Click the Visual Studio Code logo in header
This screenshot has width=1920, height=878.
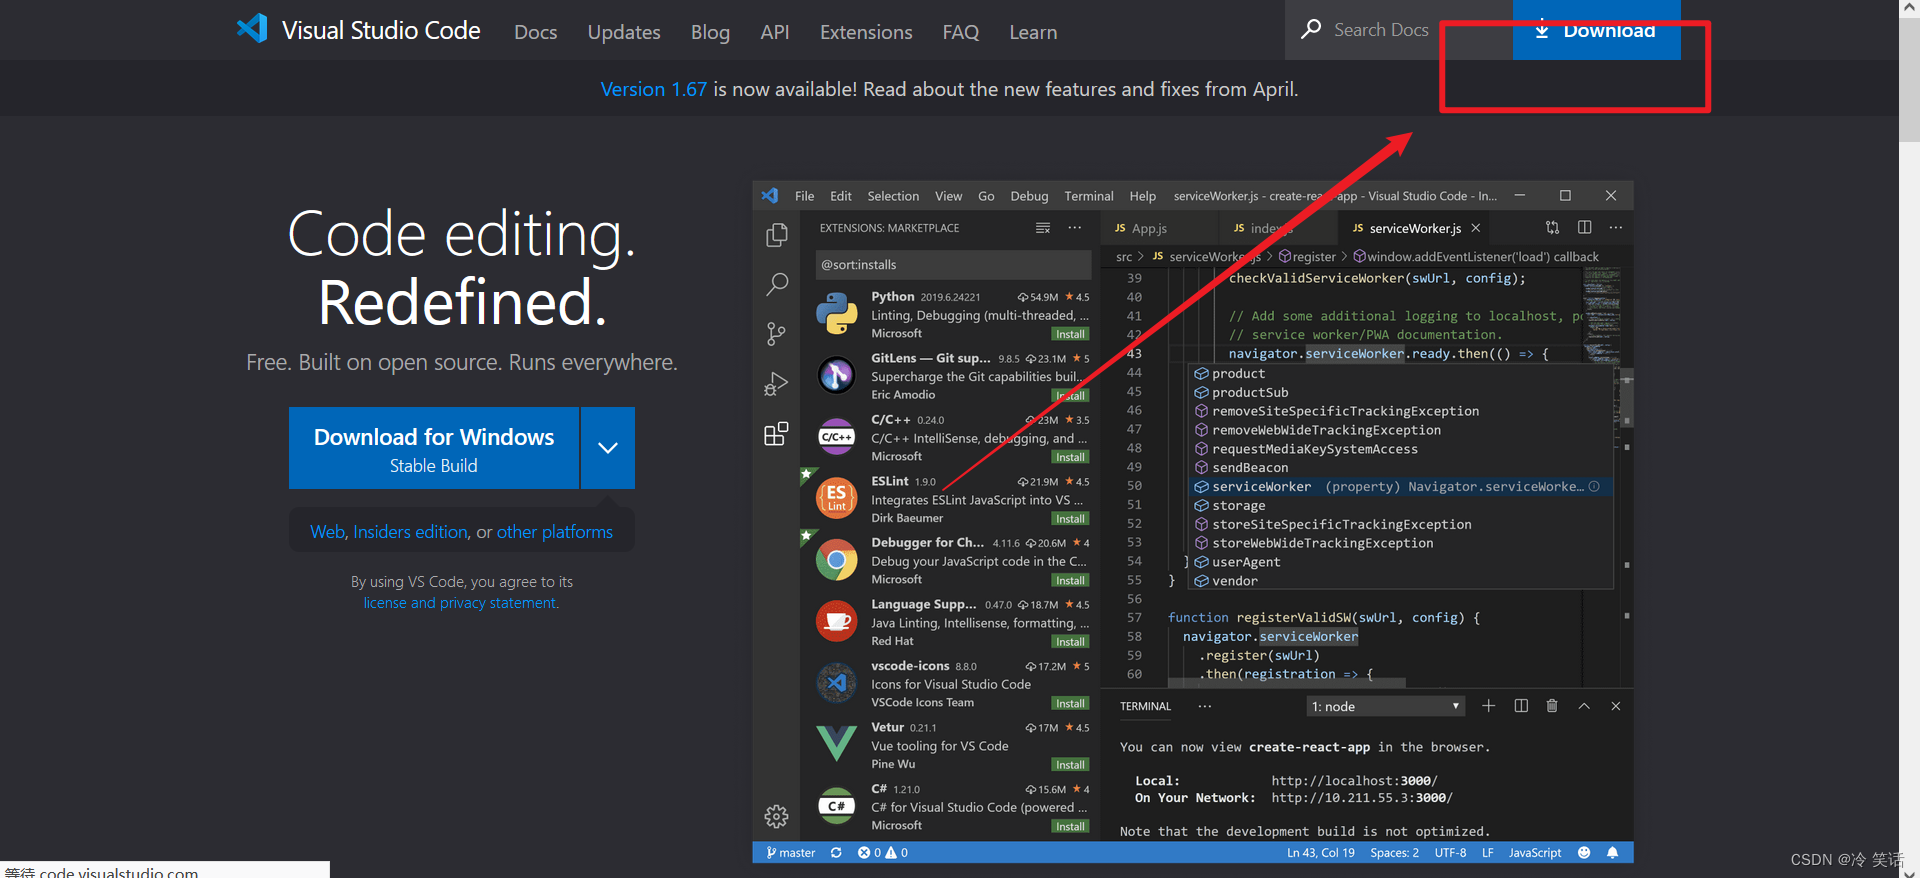coord(252,28)
